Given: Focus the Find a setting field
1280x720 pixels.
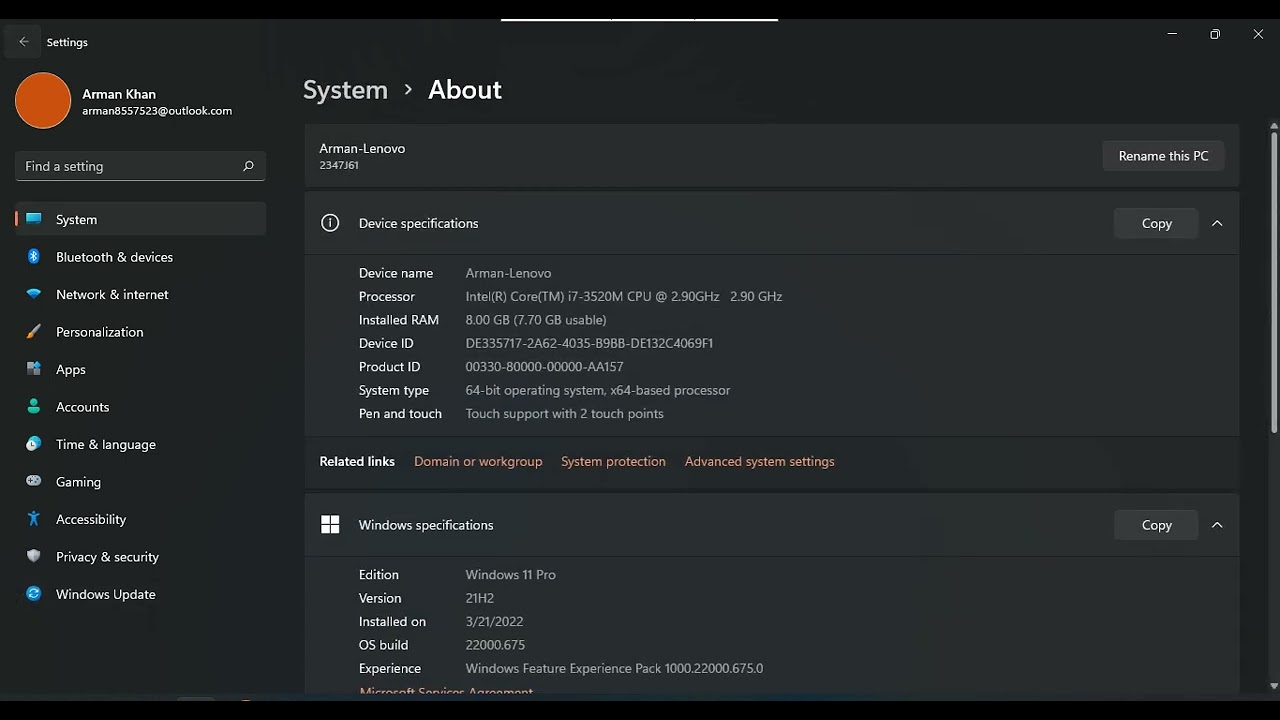Looking at the screenshot, I should click(140, 166).
